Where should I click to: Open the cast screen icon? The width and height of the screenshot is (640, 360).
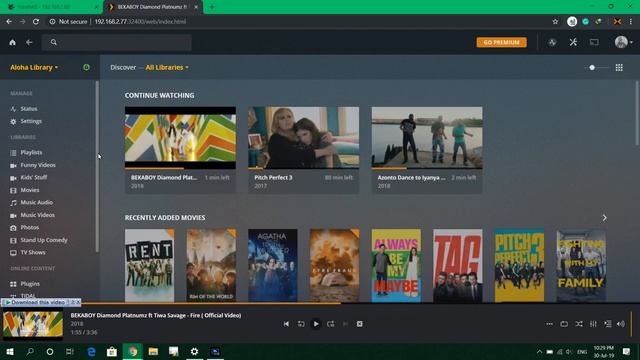point(594,42)
